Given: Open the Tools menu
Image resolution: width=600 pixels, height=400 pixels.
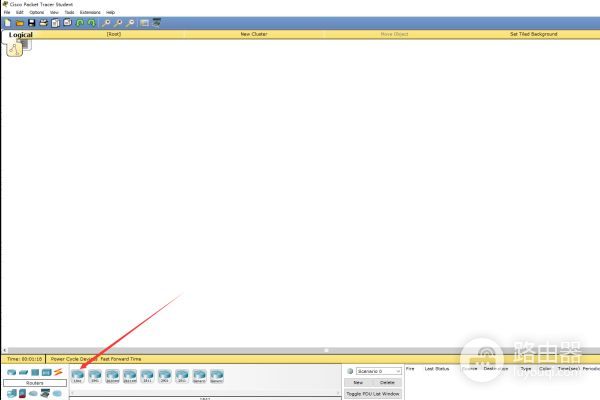Looking at the screenshot, I should 69,12.
